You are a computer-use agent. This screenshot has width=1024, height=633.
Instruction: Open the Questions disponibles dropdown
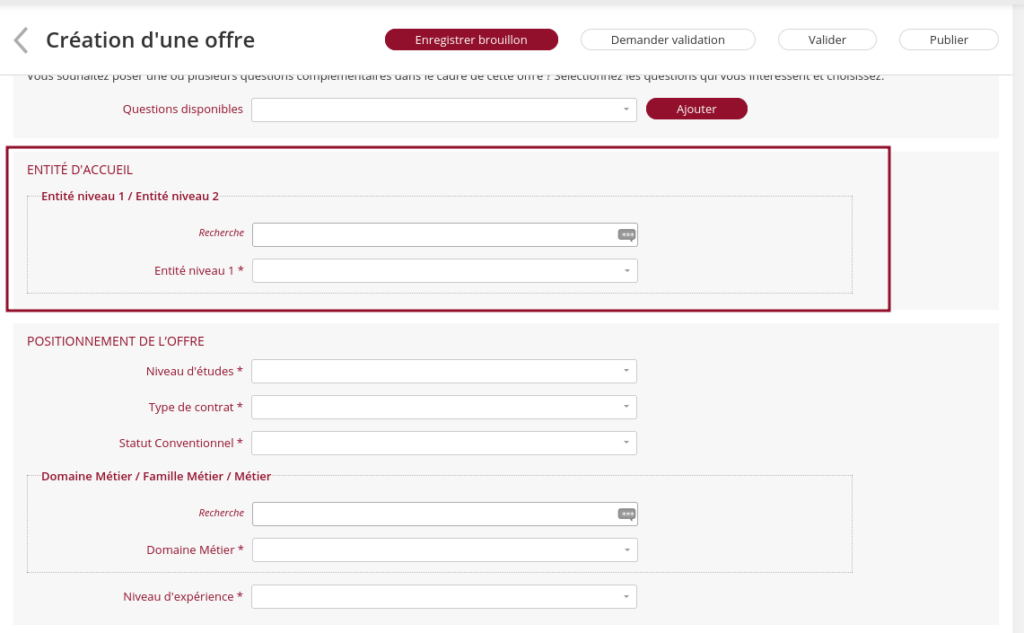click(x=444, y=109)
